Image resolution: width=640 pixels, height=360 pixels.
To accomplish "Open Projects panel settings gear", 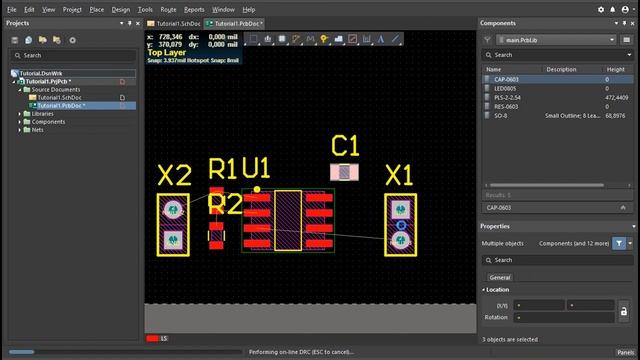I will tap(73, 40).
